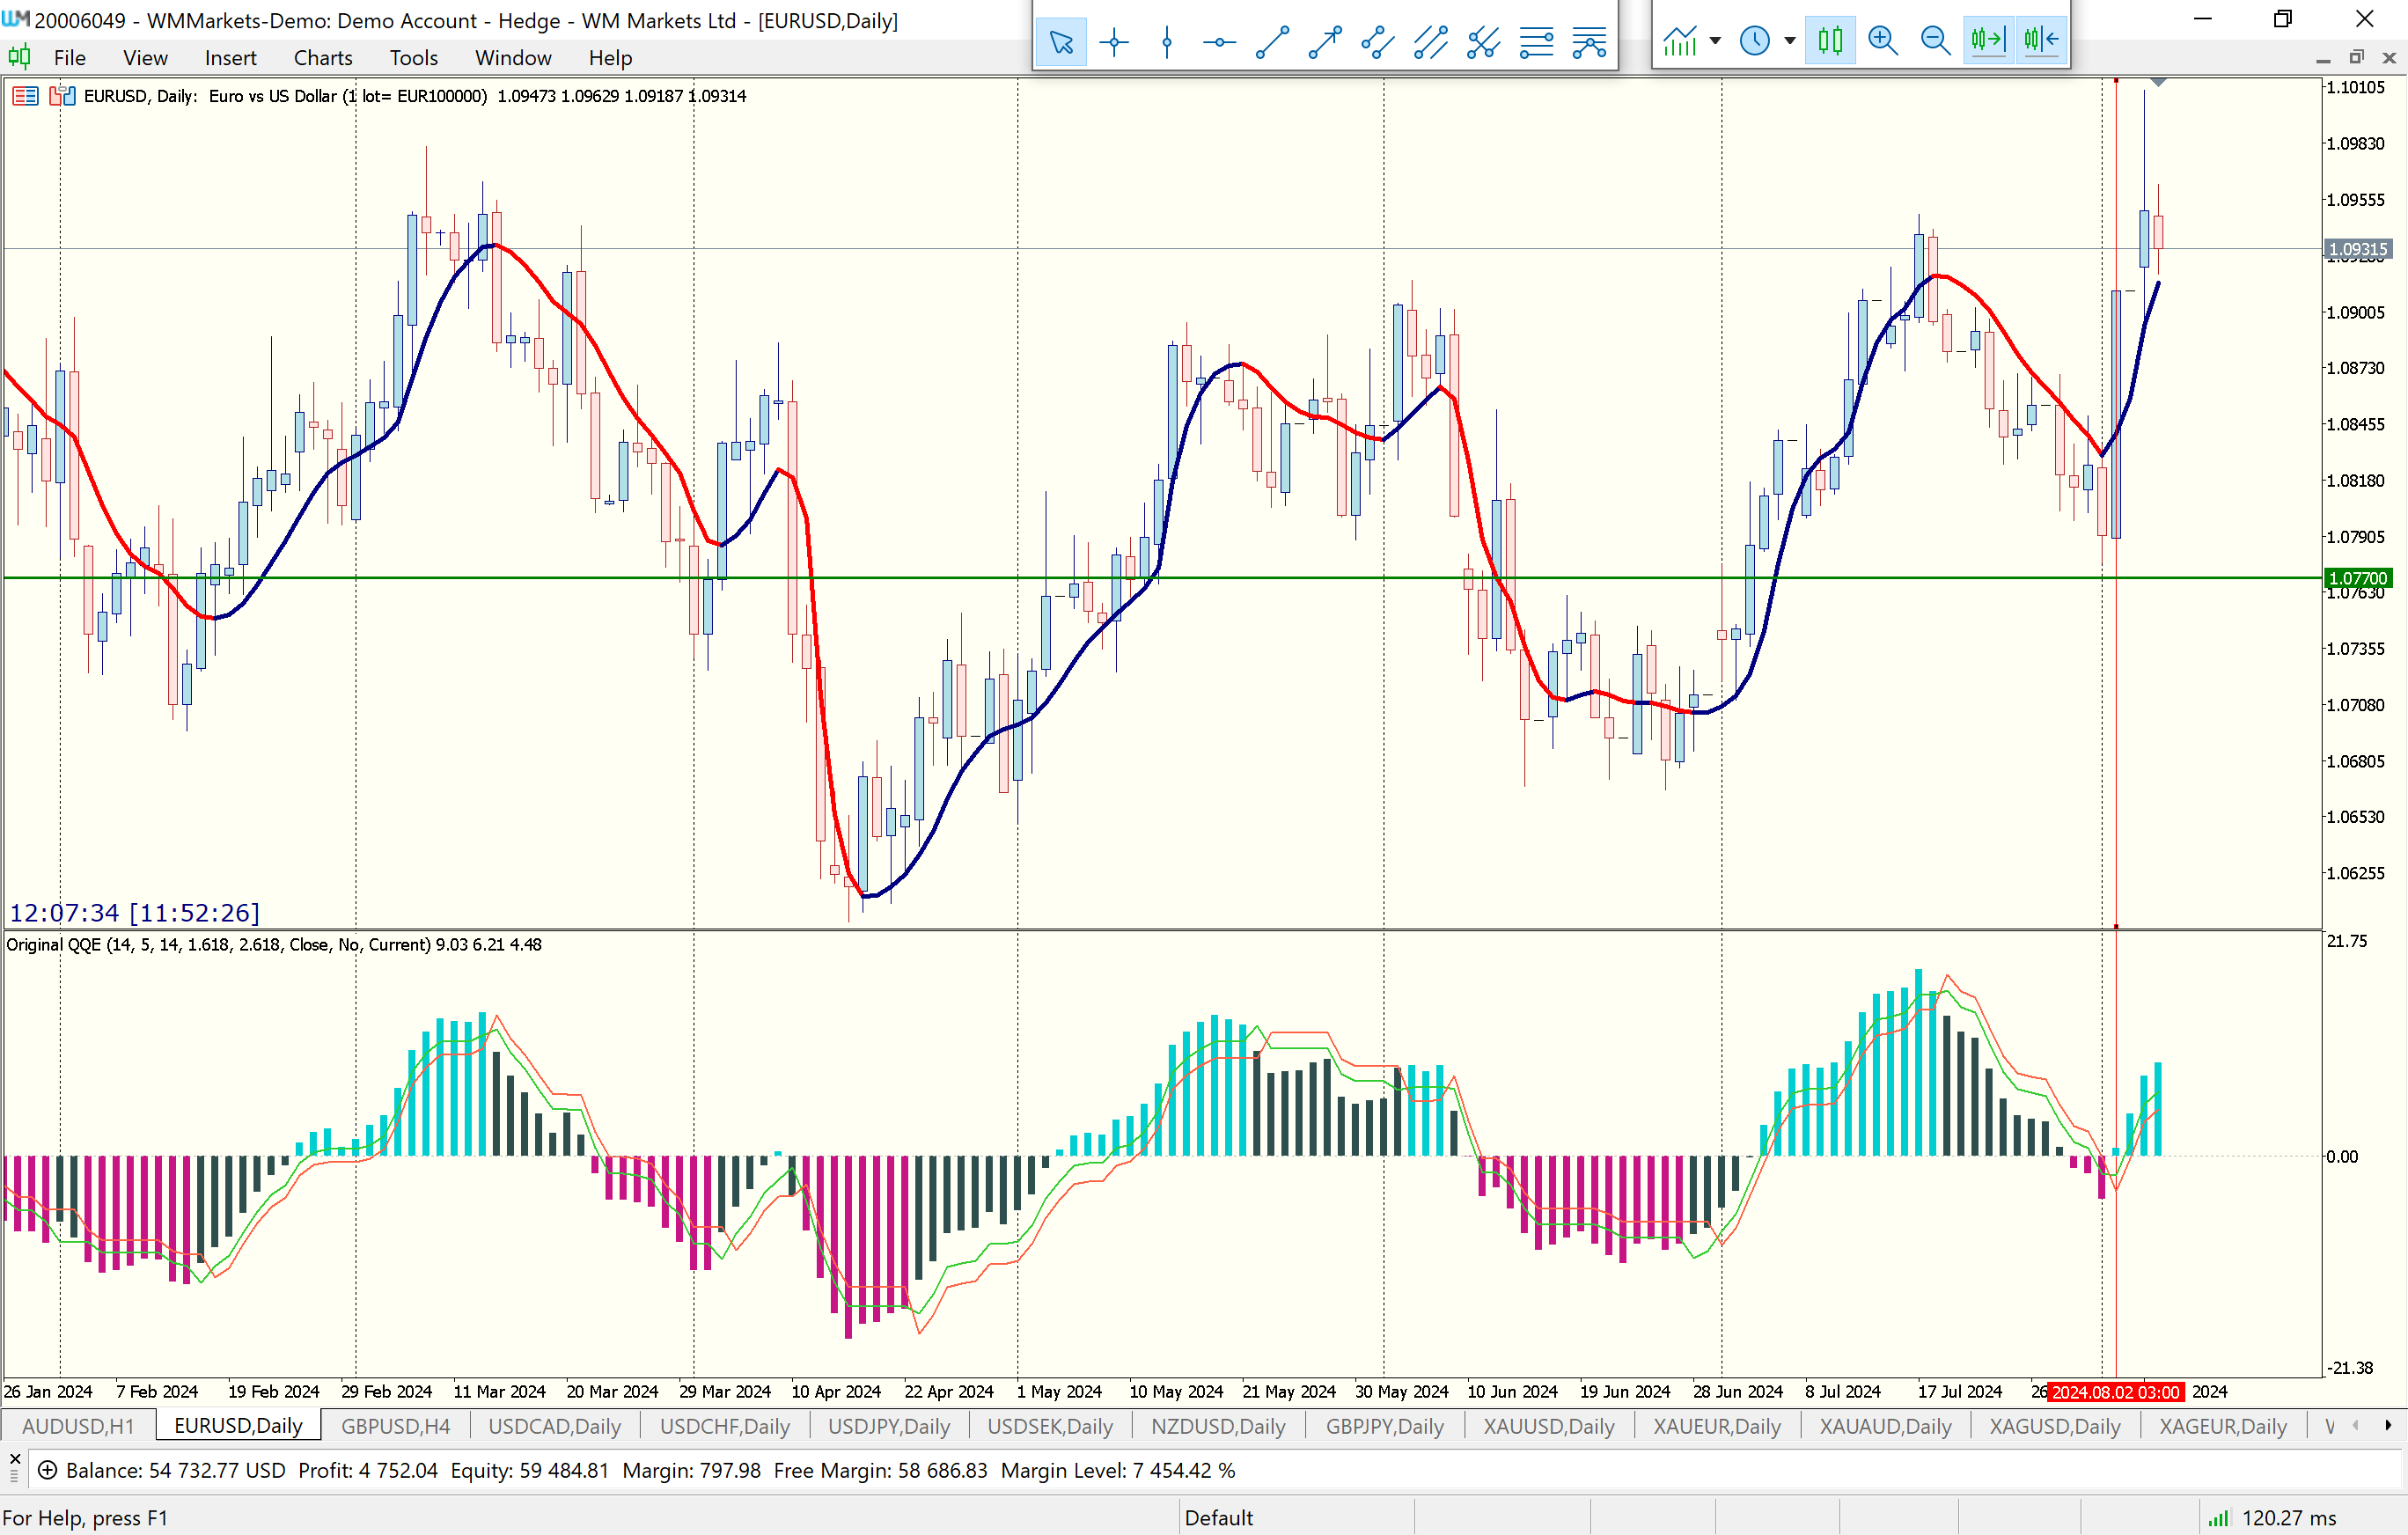
Task: Click the green 1.07700 price level label
Action: [2357, 578]
